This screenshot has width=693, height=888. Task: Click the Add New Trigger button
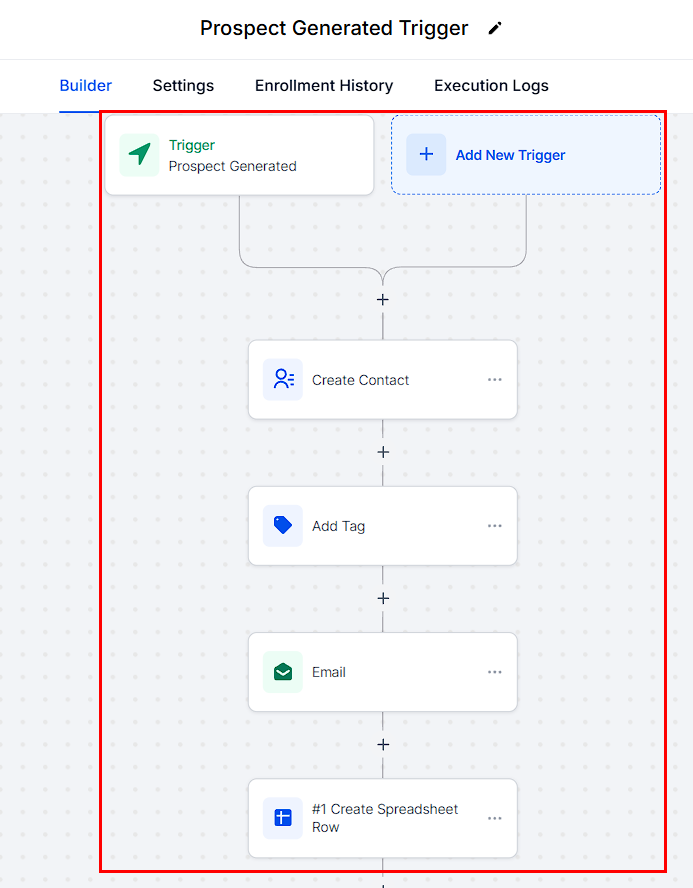point(525,155)
